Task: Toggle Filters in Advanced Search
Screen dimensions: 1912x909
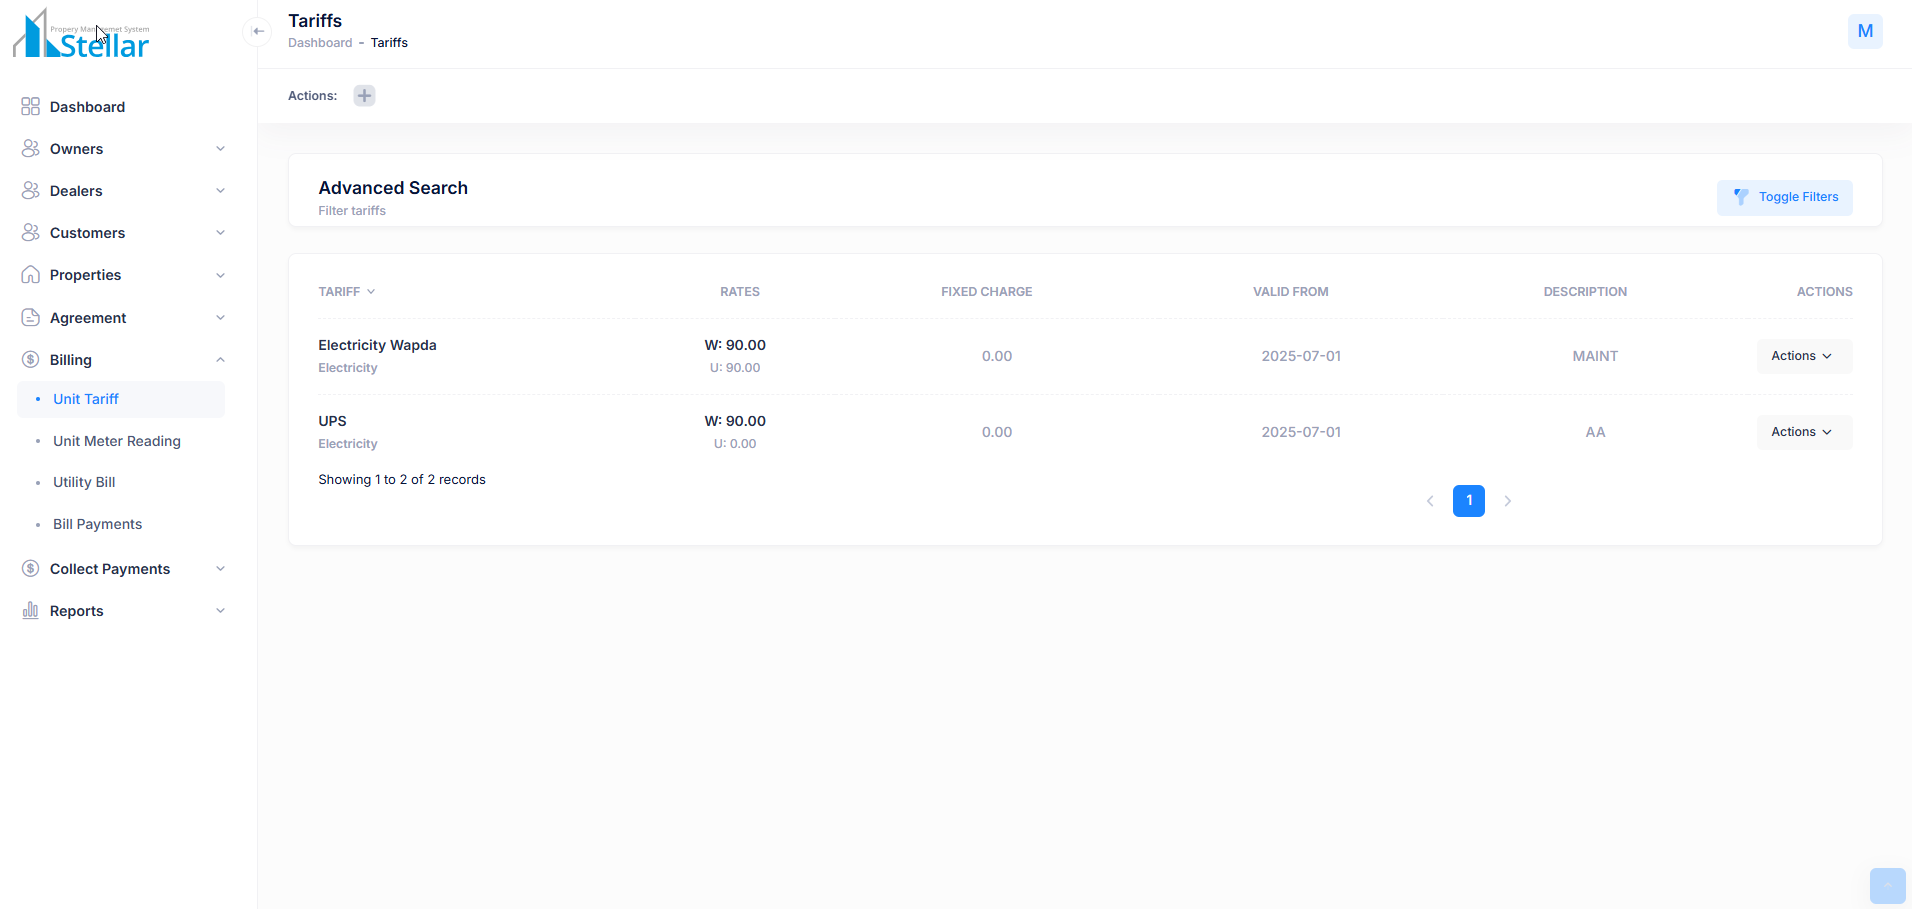Action: point(1784,197)
